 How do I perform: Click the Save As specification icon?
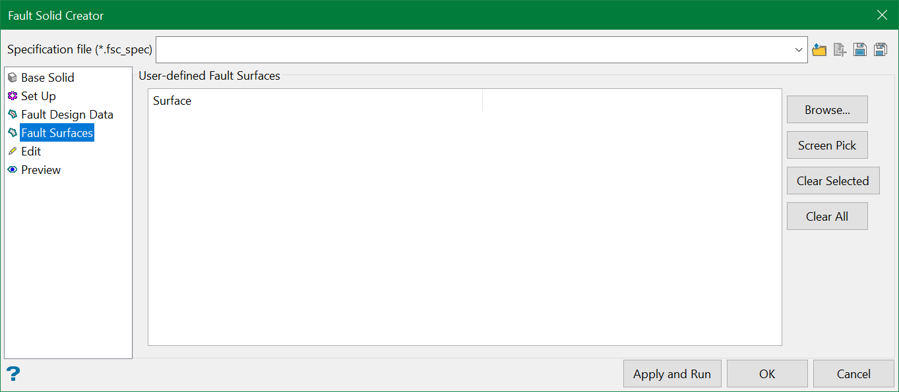click(880, 50)
